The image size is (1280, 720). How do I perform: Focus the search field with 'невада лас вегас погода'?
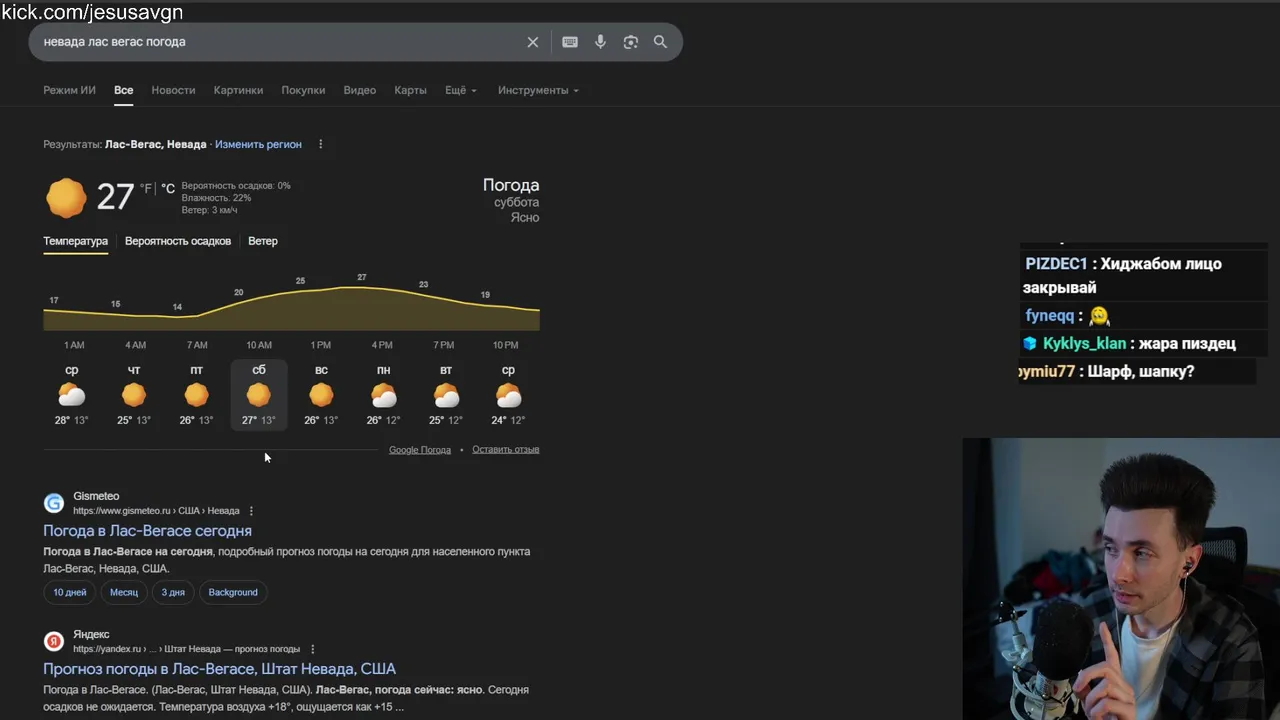280,42
